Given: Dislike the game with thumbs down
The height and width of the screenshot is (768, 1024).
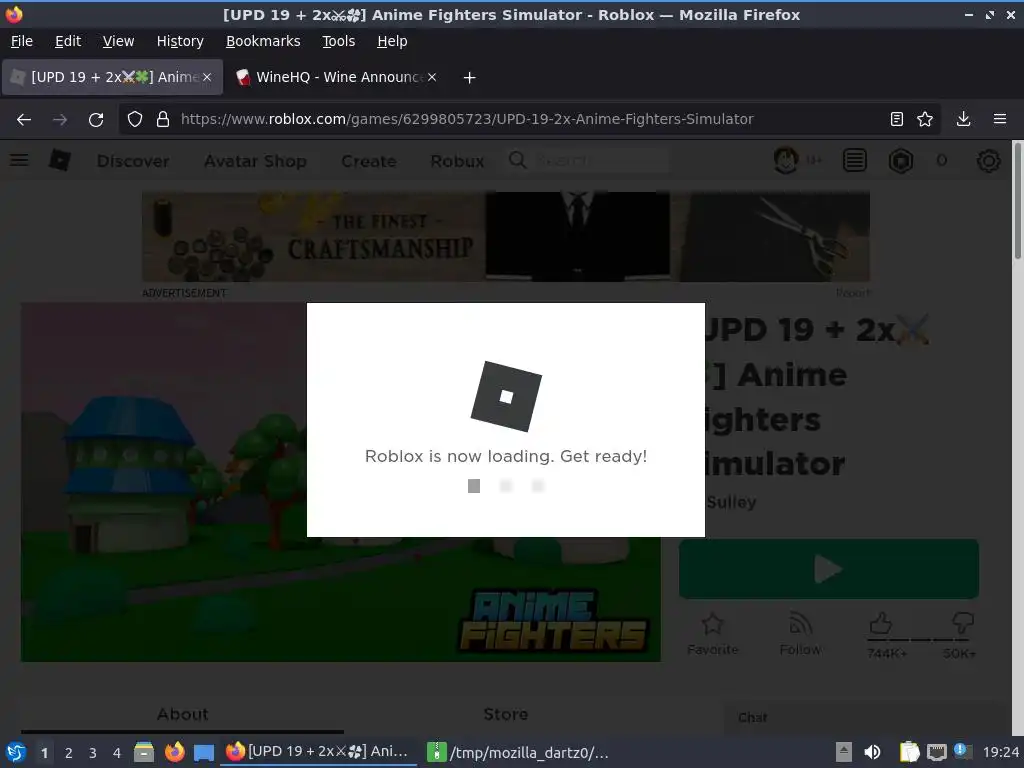Looking at the screenshot, I should click(963, 623).
